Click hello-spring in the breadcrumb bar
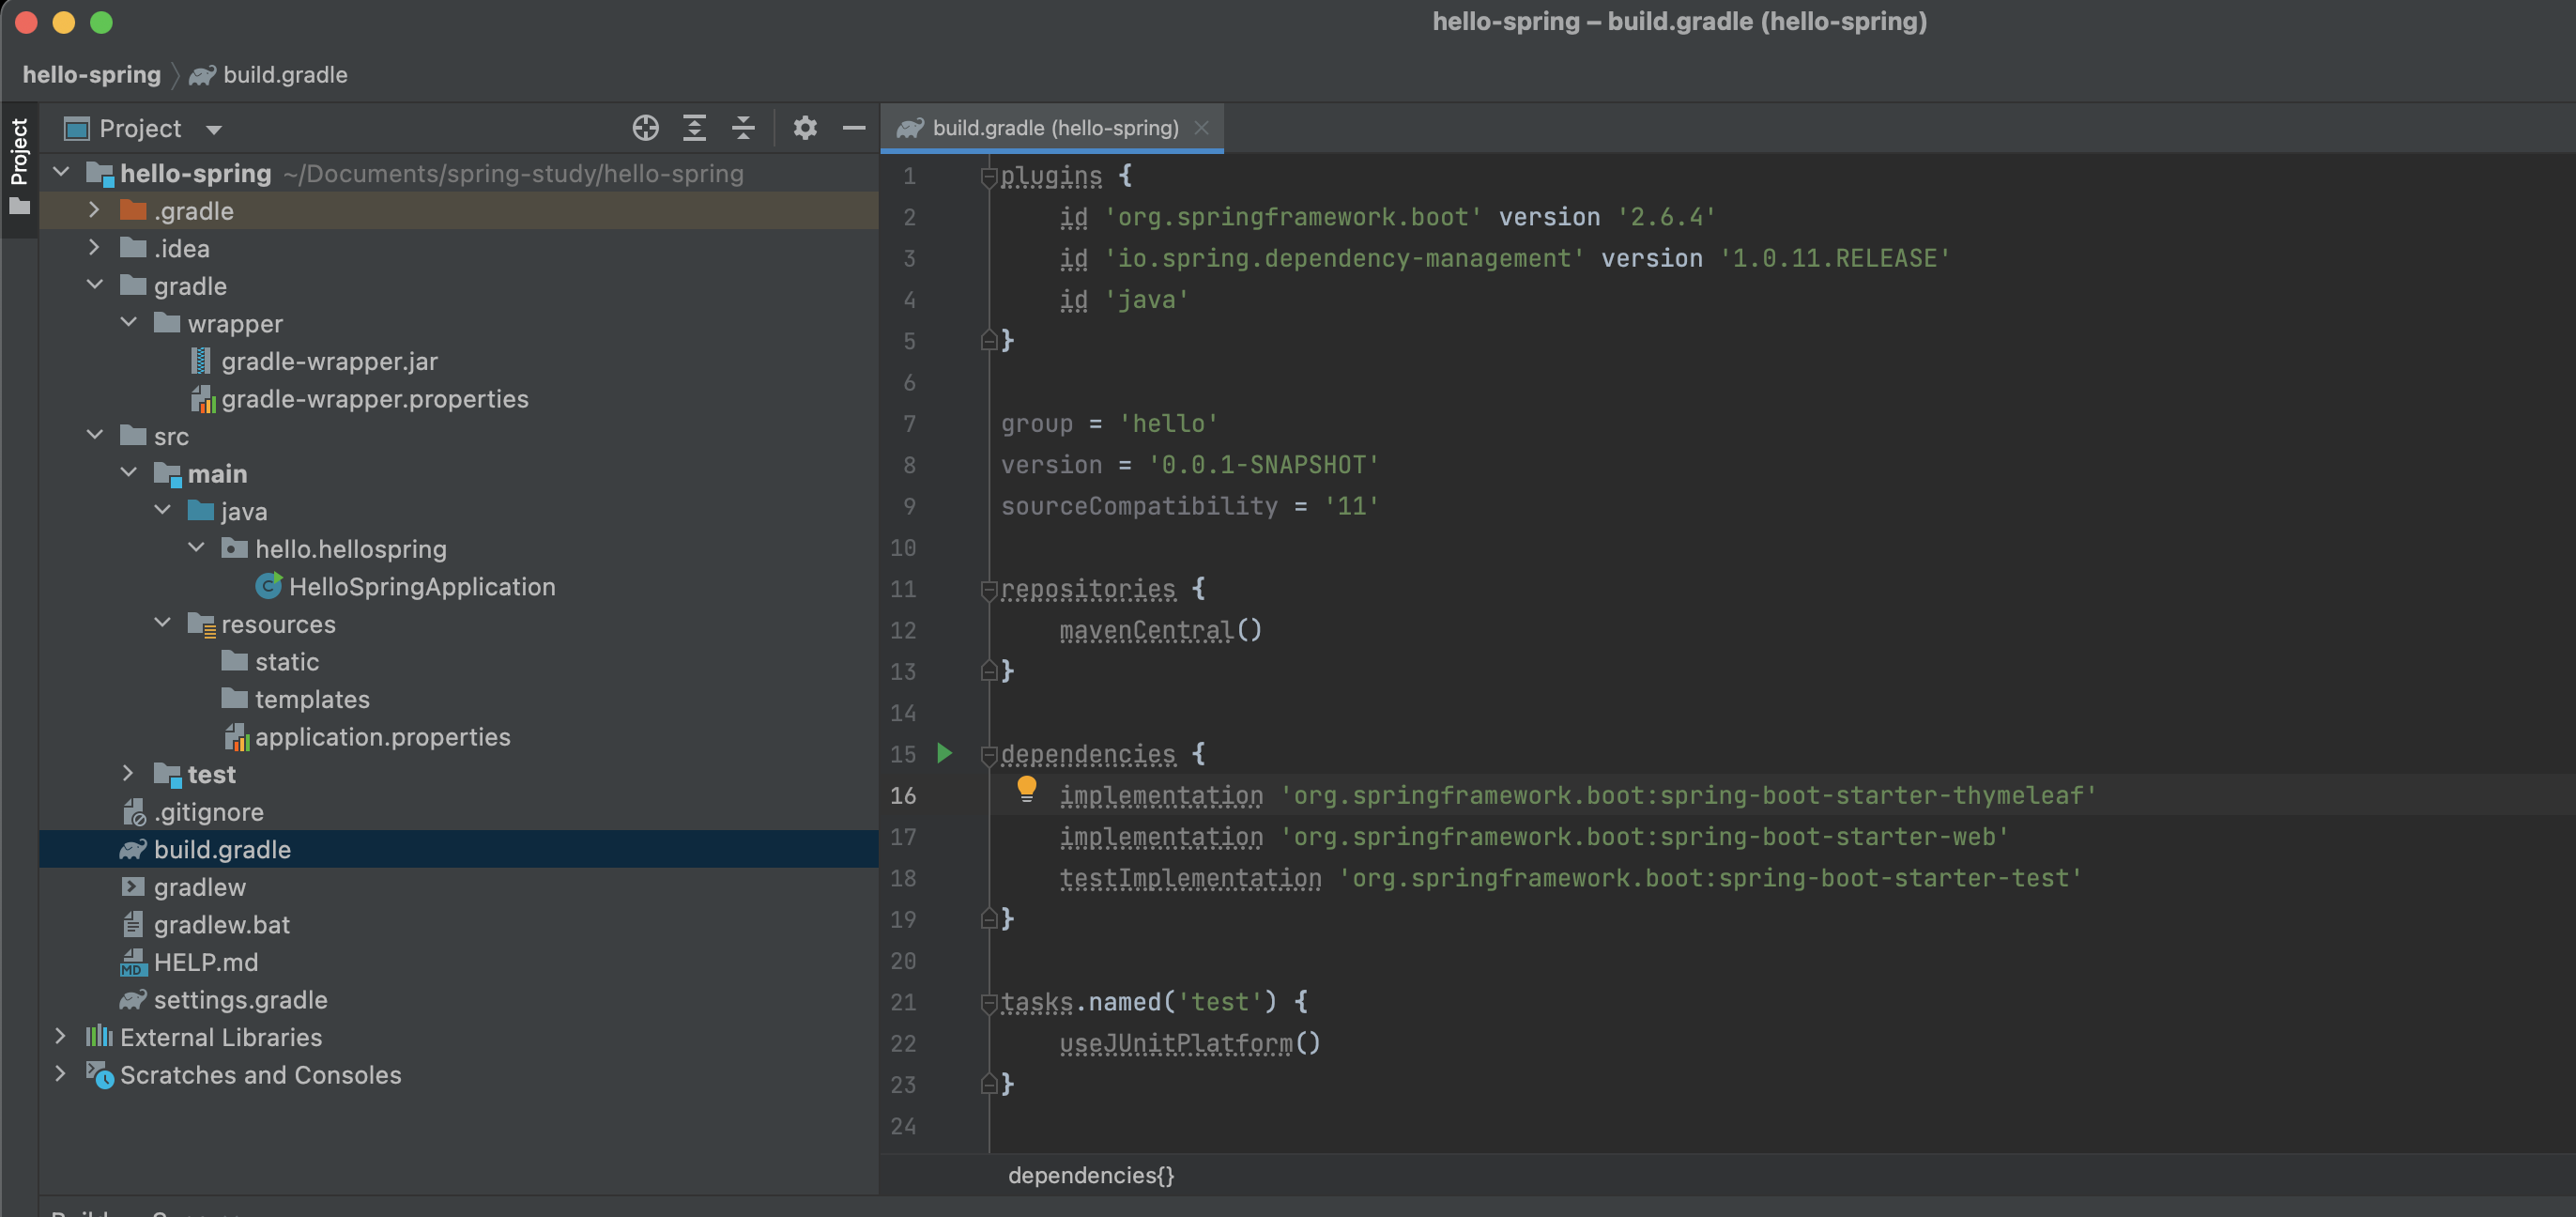 [x=91, y=75]
